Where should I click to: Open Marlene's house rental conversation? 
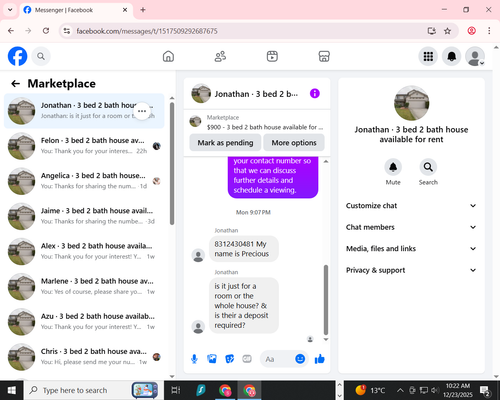click(84, 287)
